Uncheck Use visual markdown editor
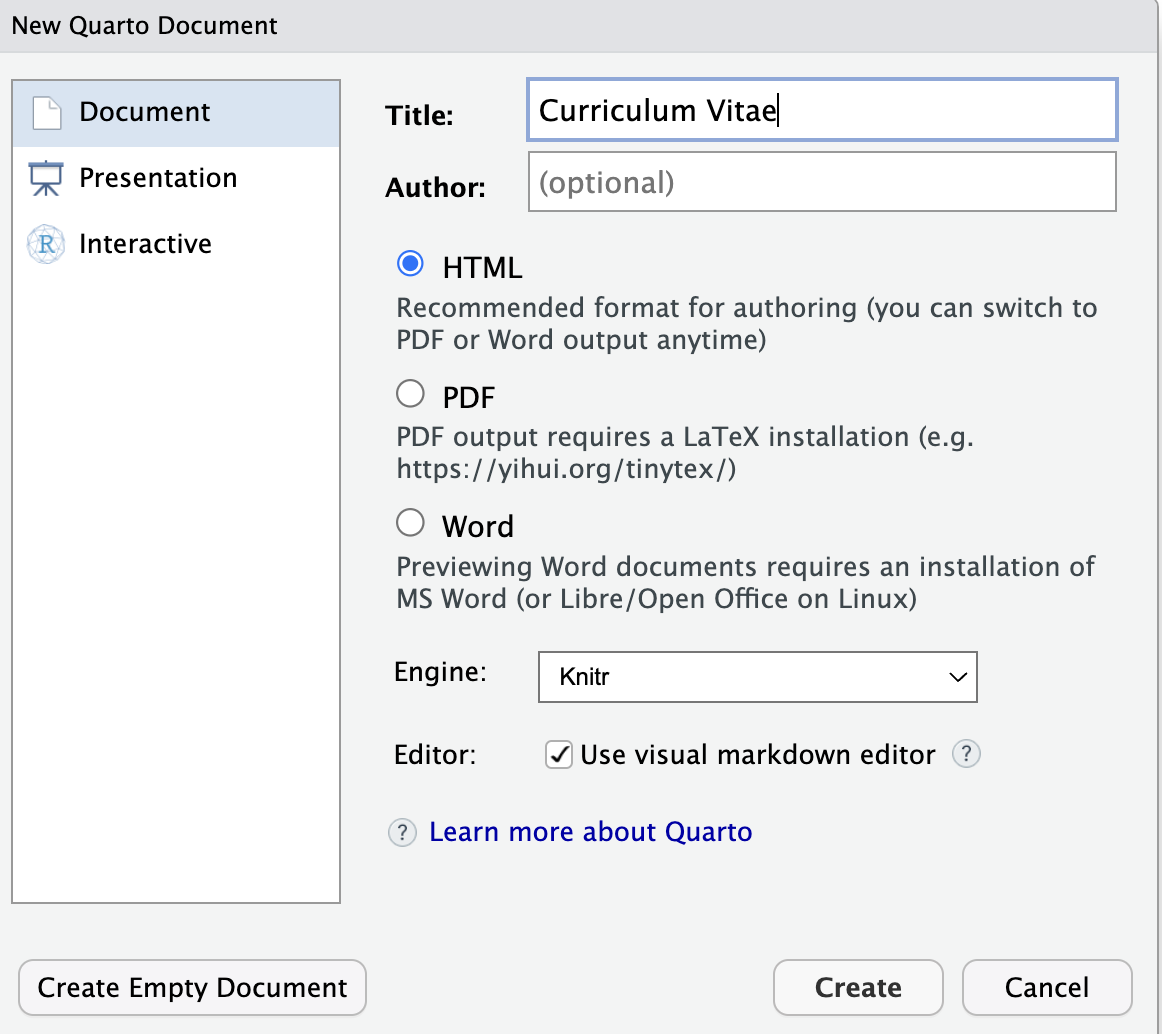 558,754
